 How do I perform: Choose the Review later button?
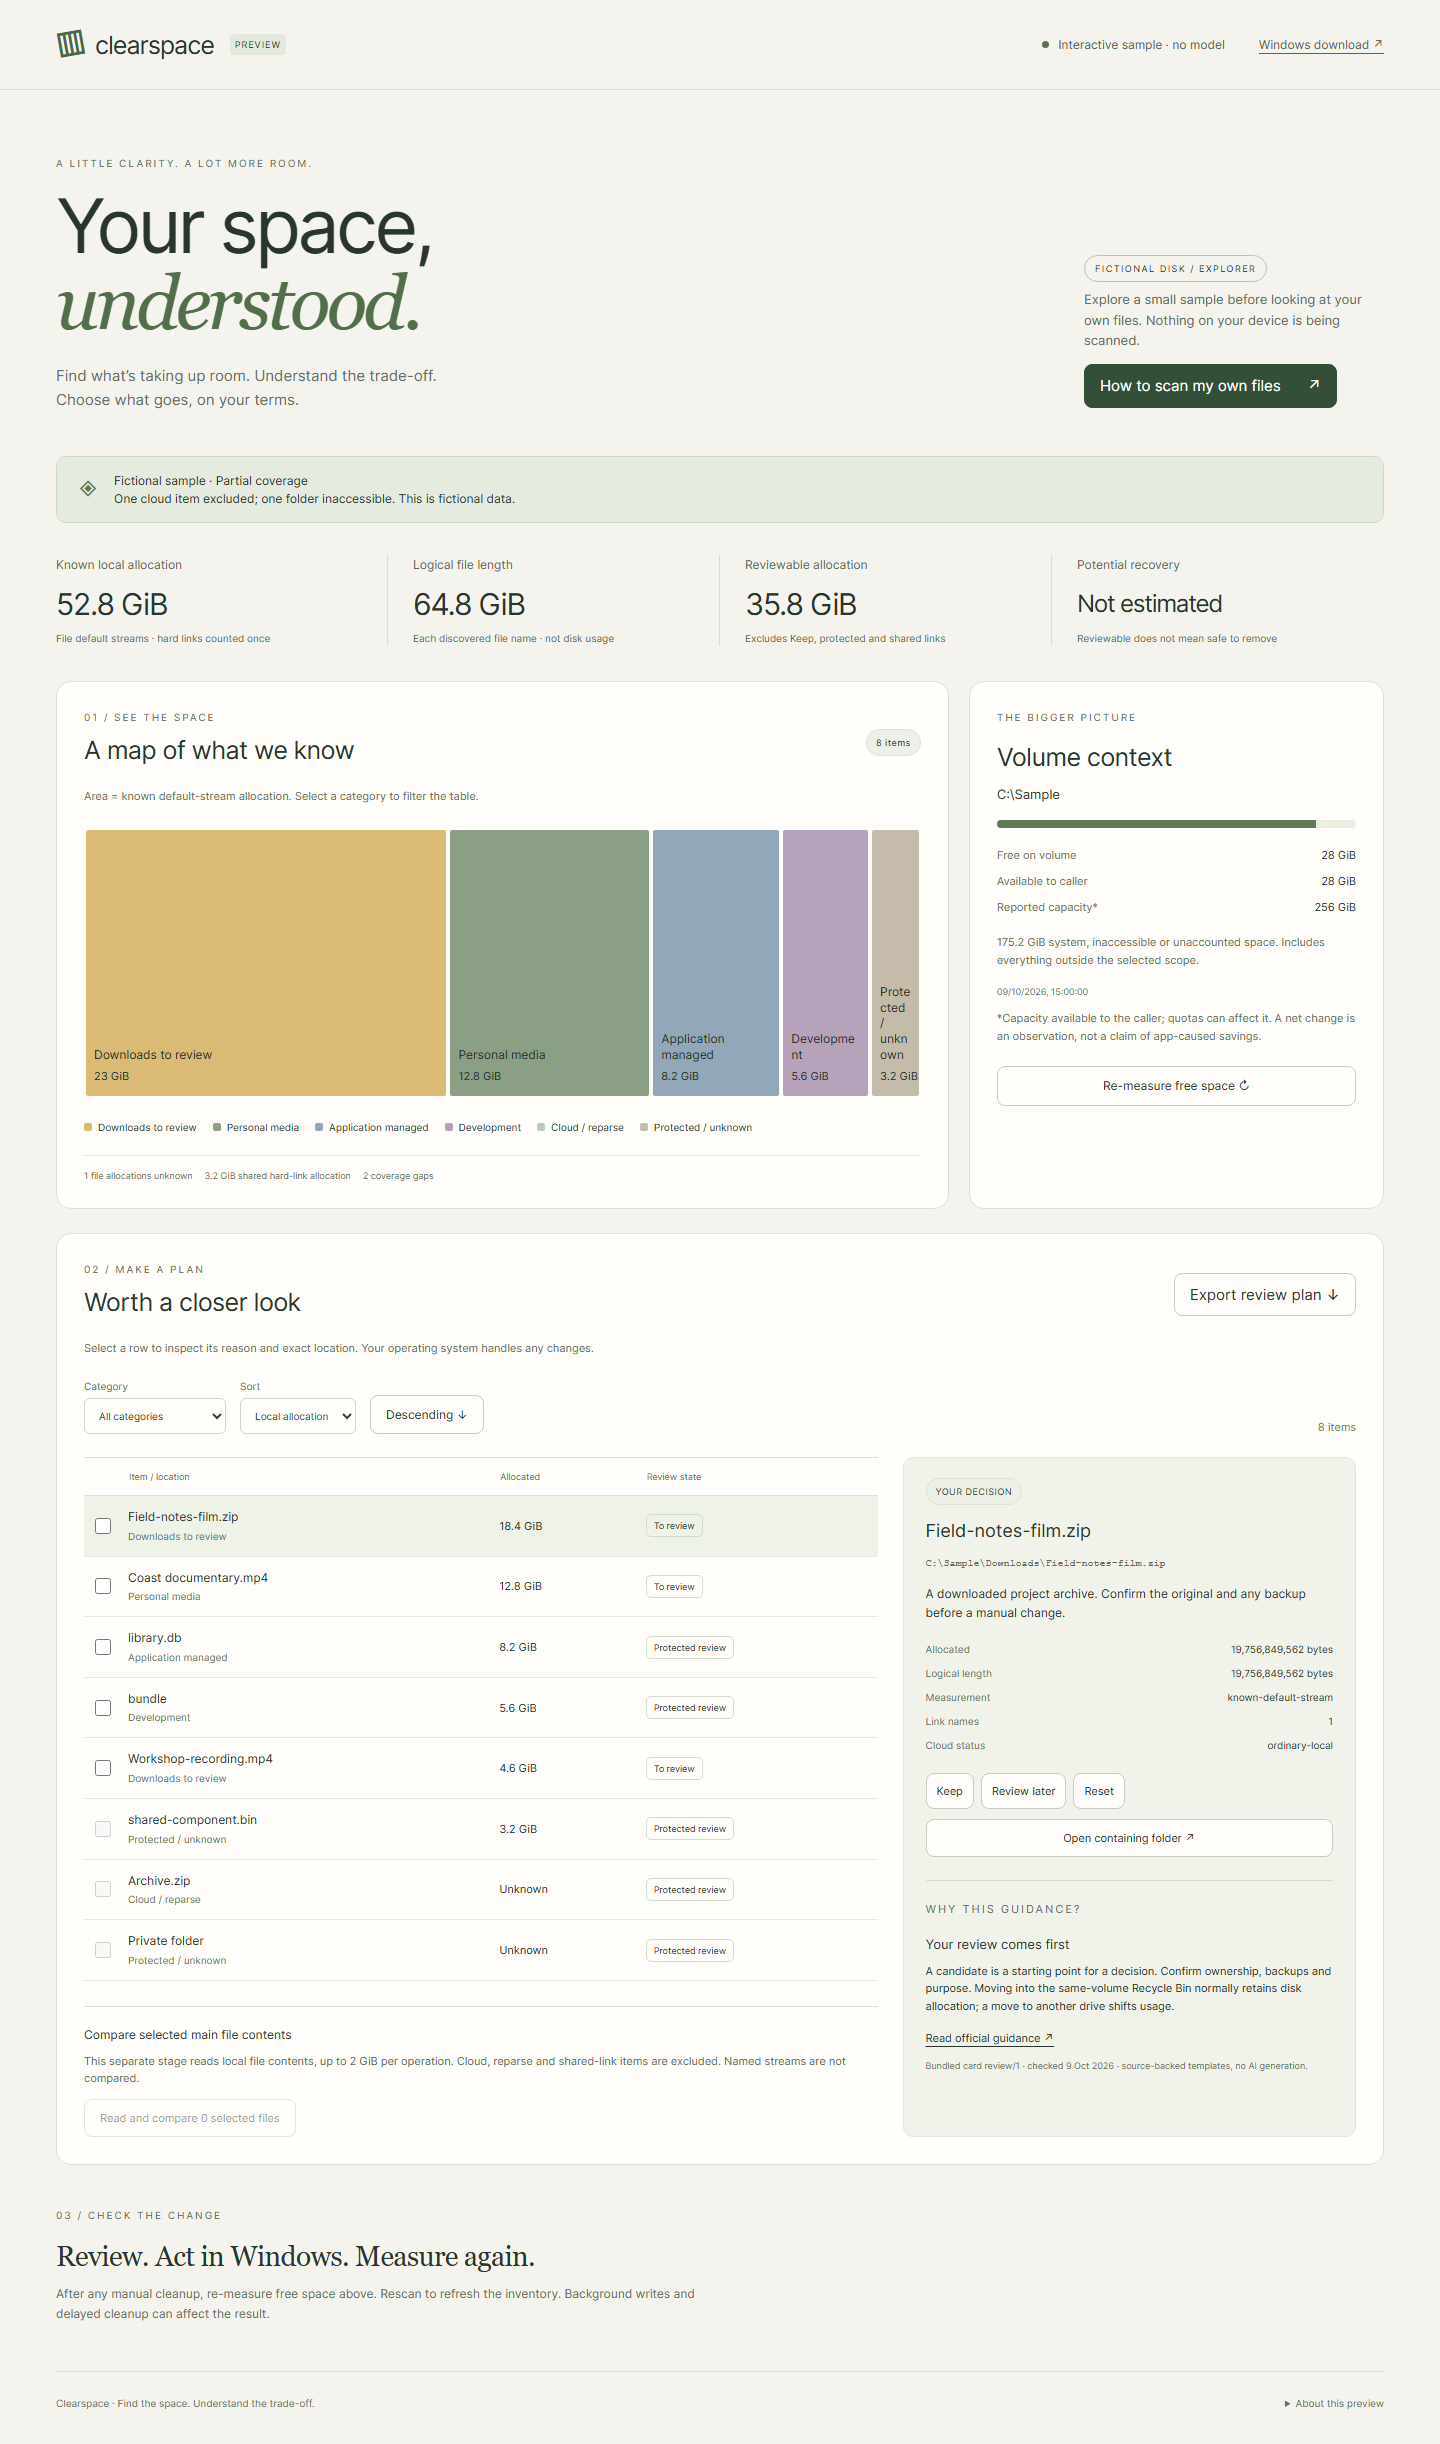(1024, 1791)
